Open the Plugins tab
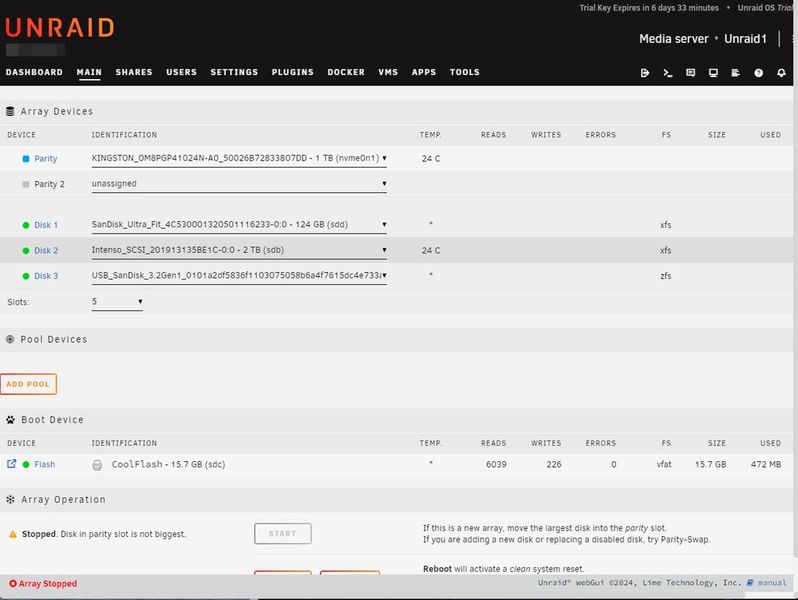The width and height of the screenshot is (798, 600). [293, 72]
